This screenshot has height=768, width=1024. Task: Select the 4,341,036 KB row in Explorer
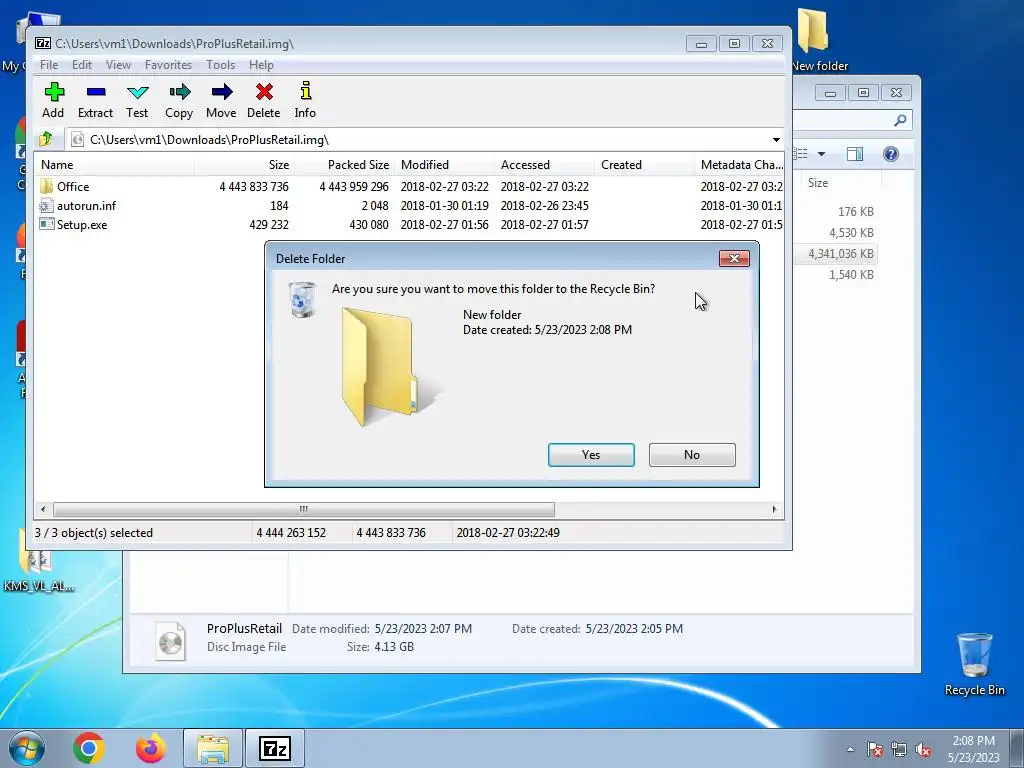(836, 253)
